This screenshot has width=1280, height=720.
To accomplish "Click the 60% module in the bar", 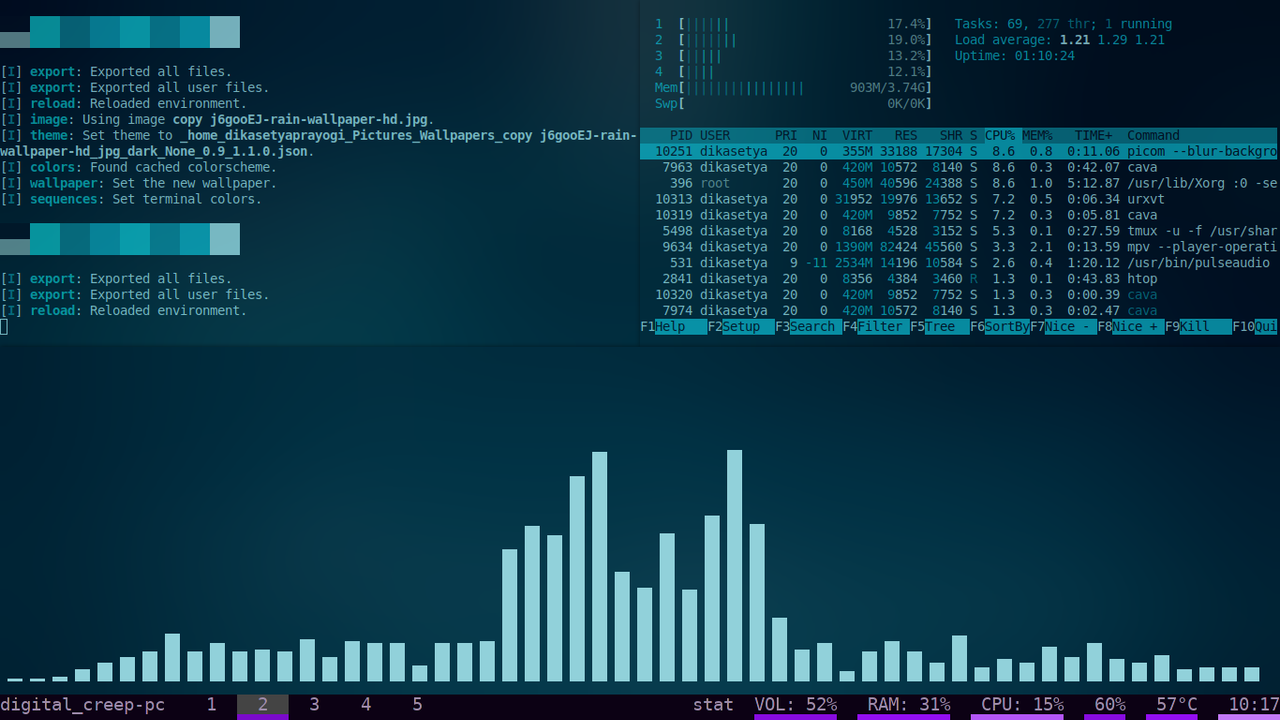I will 1110,705.
